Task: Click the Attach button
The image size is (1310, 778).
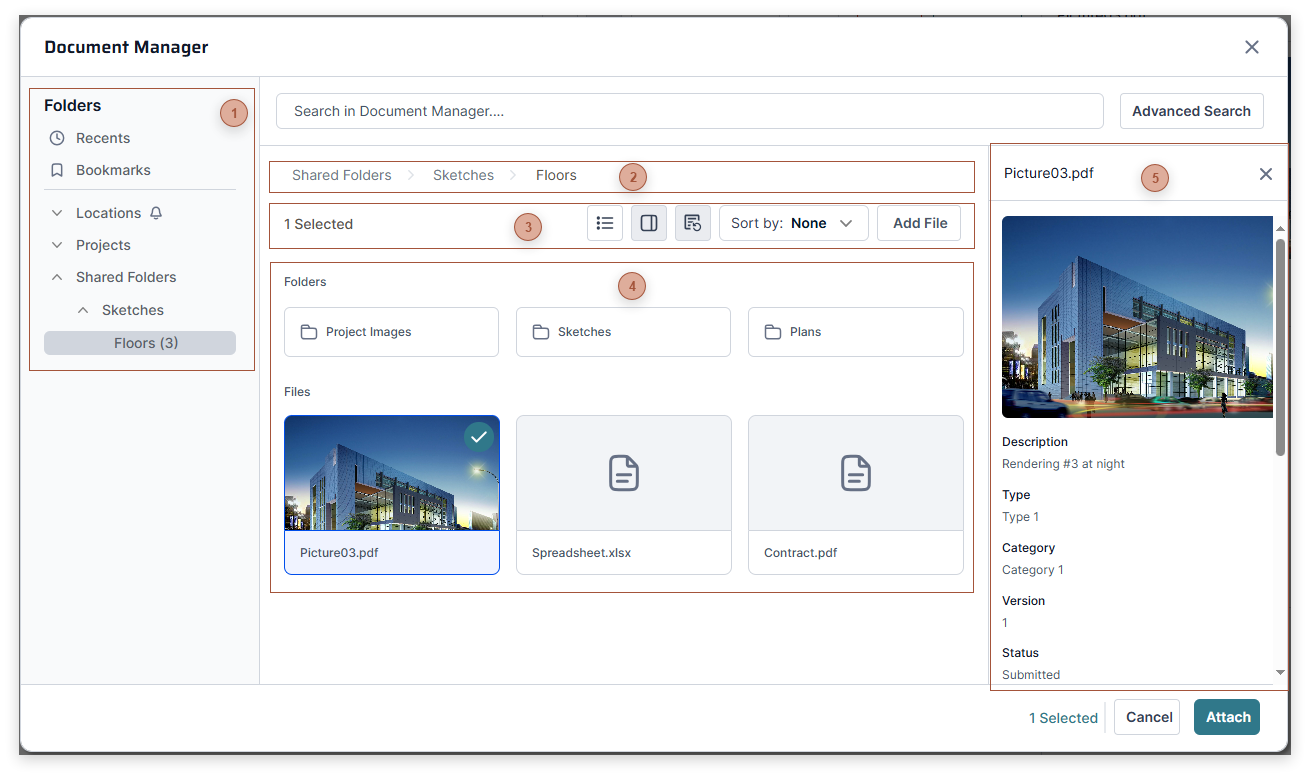Action: (1227, 717)
